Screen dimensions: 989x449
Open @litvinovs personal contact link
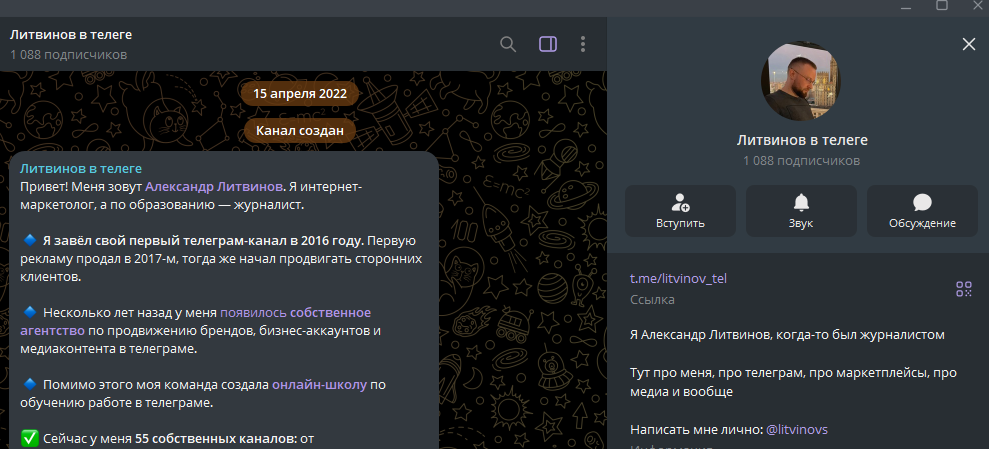click(x=796, y=429)
